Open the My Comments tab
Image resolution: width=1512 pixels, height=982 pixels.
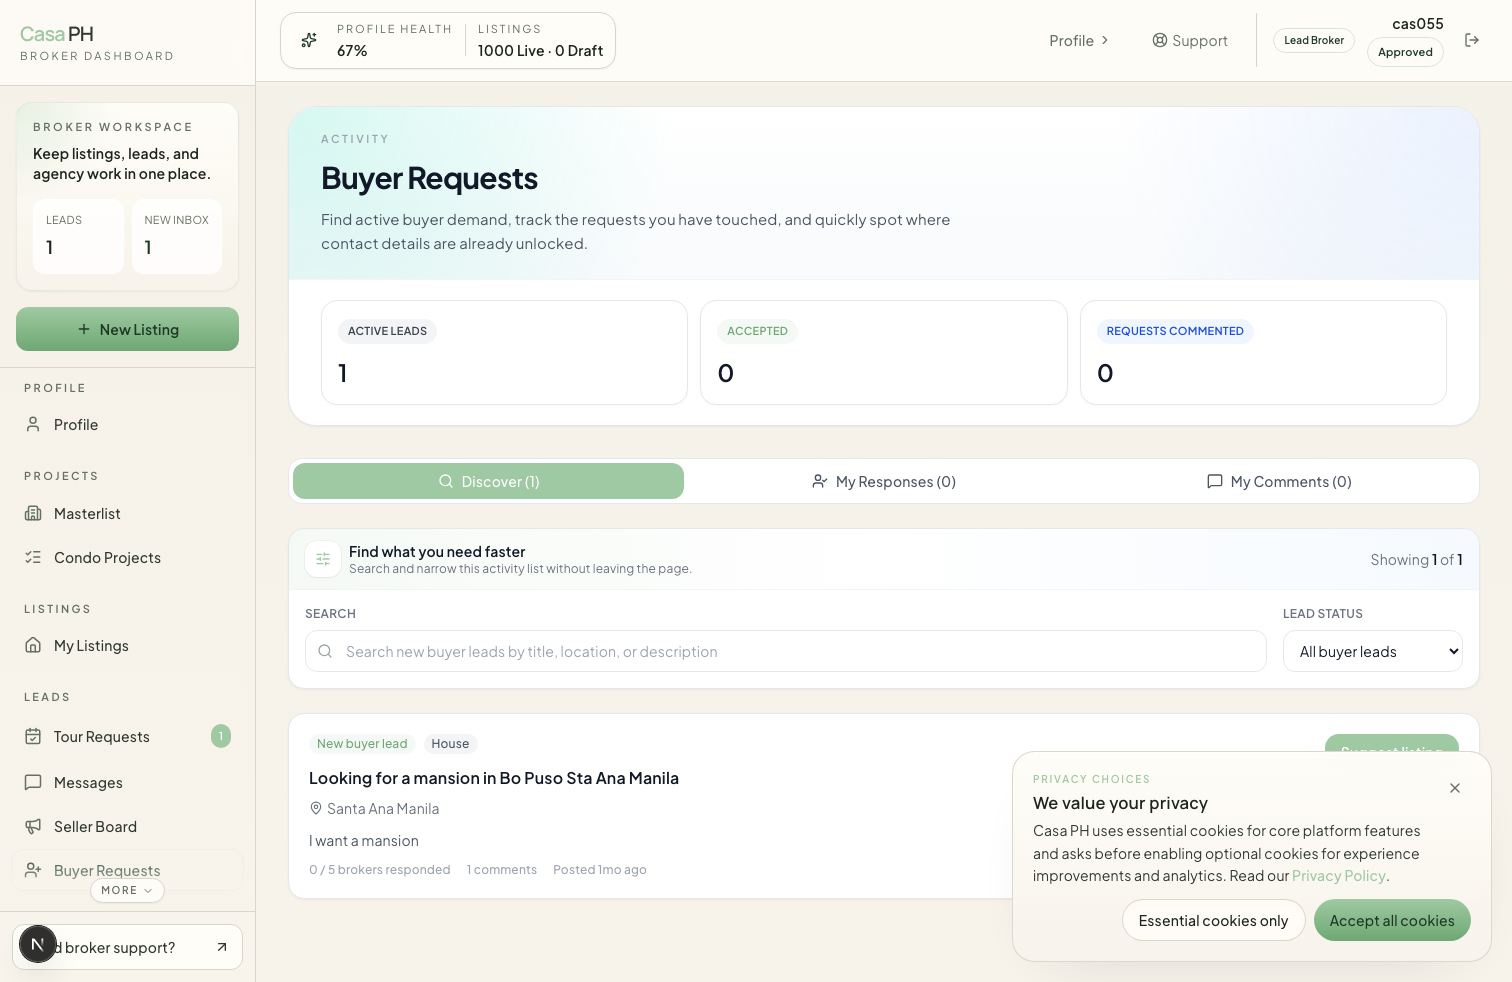1280,481
